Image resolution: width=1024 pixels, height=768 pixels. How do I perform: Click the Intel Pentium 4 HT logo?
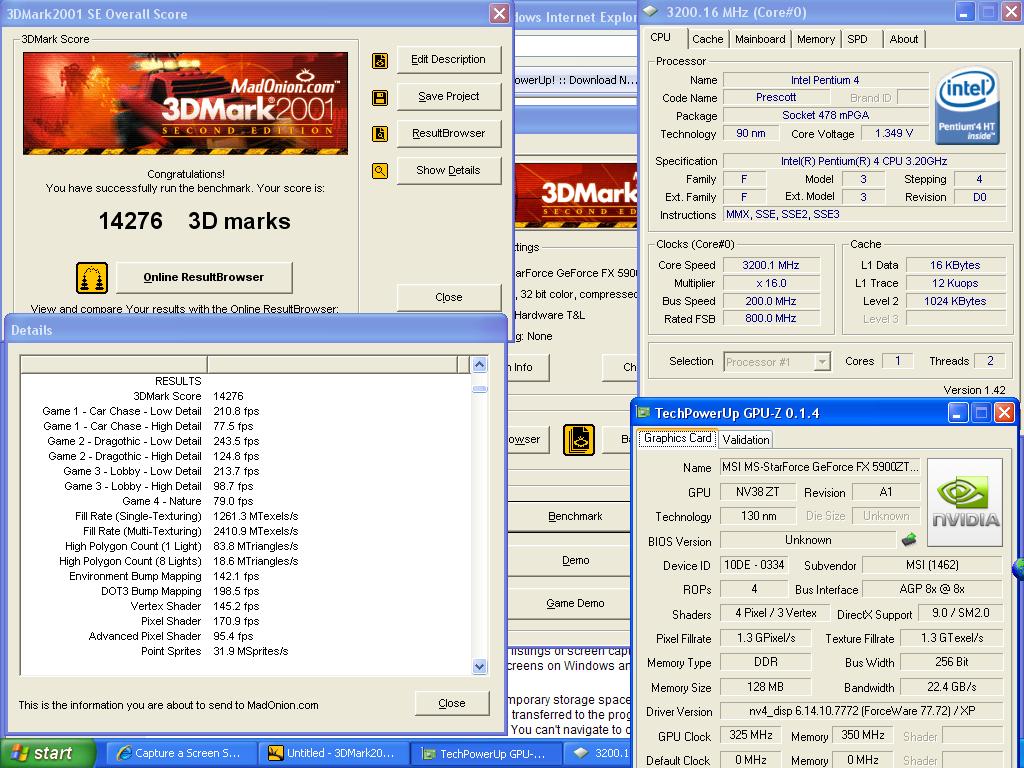click(x=967, y=106)
